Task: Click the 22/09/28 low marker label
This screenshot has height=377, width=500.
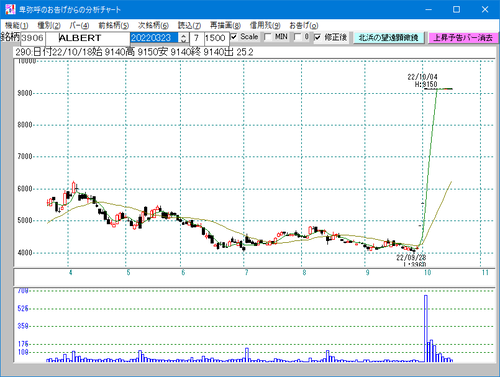Action: pos(411,260)
